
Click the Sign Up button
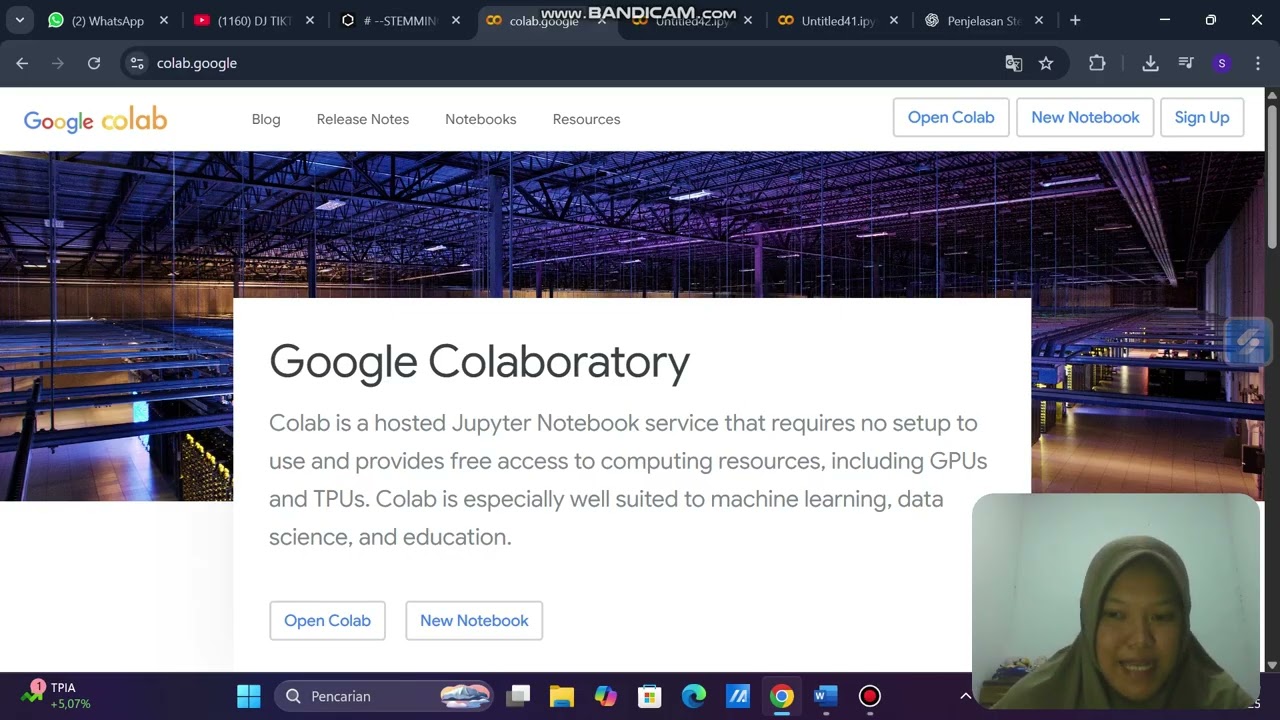point(1202,117)
